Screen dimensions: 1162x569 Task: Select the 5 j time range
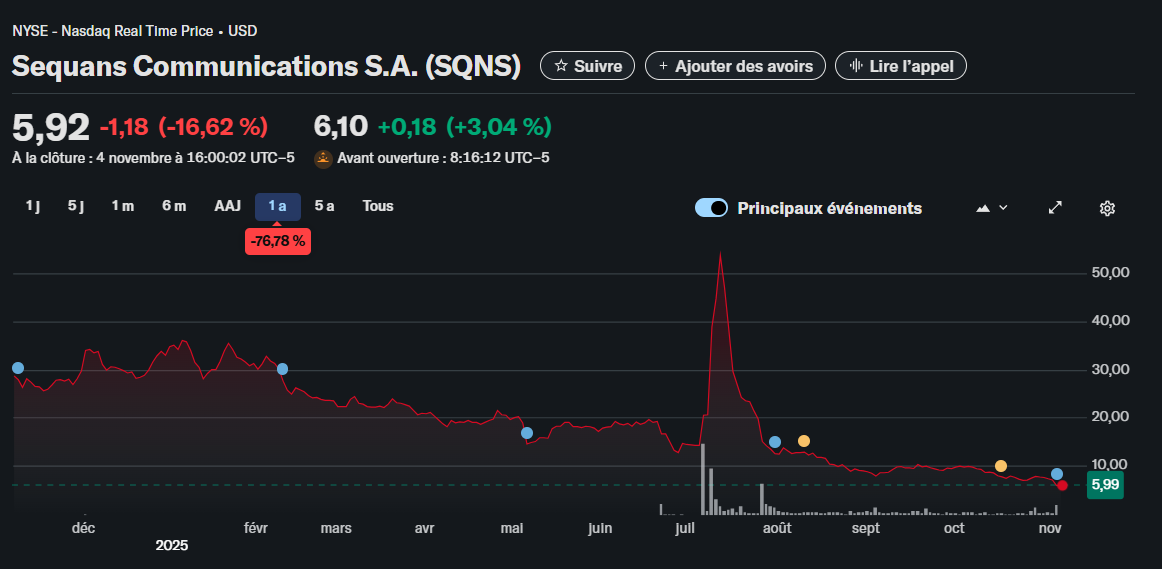click(x=76, y=206)
